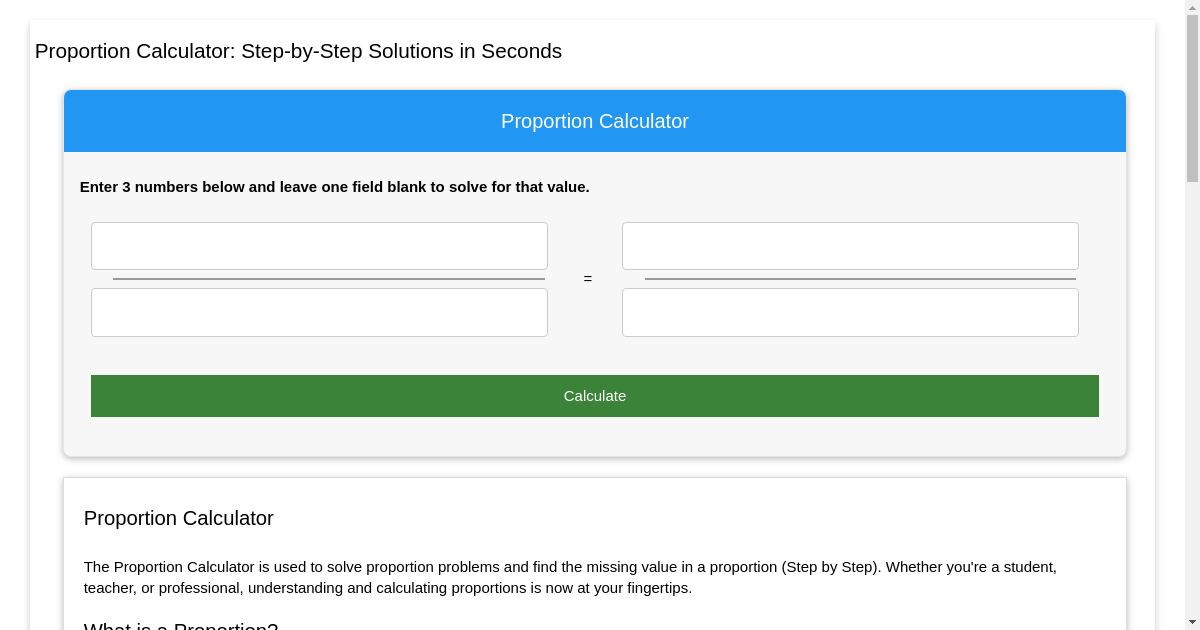Screen dimensions: 1200x630
Task: Select the page title Step-by-Step Solutions heading
Action: click(x=297, y=51)
